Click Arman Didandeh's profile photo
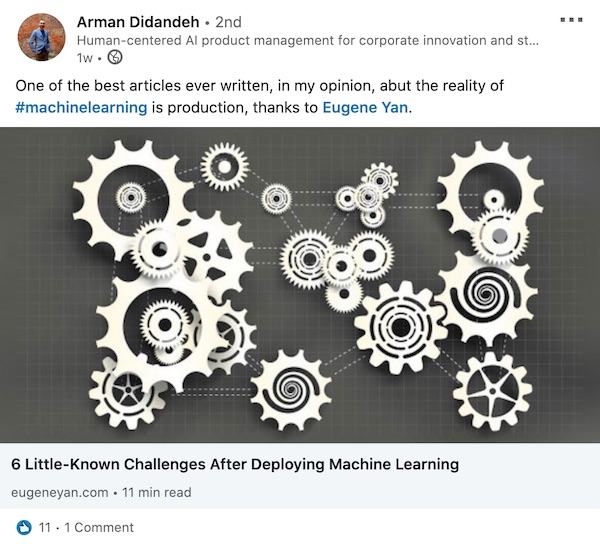The height and width of the screenshot is (544, 600). tap(41, 37)
